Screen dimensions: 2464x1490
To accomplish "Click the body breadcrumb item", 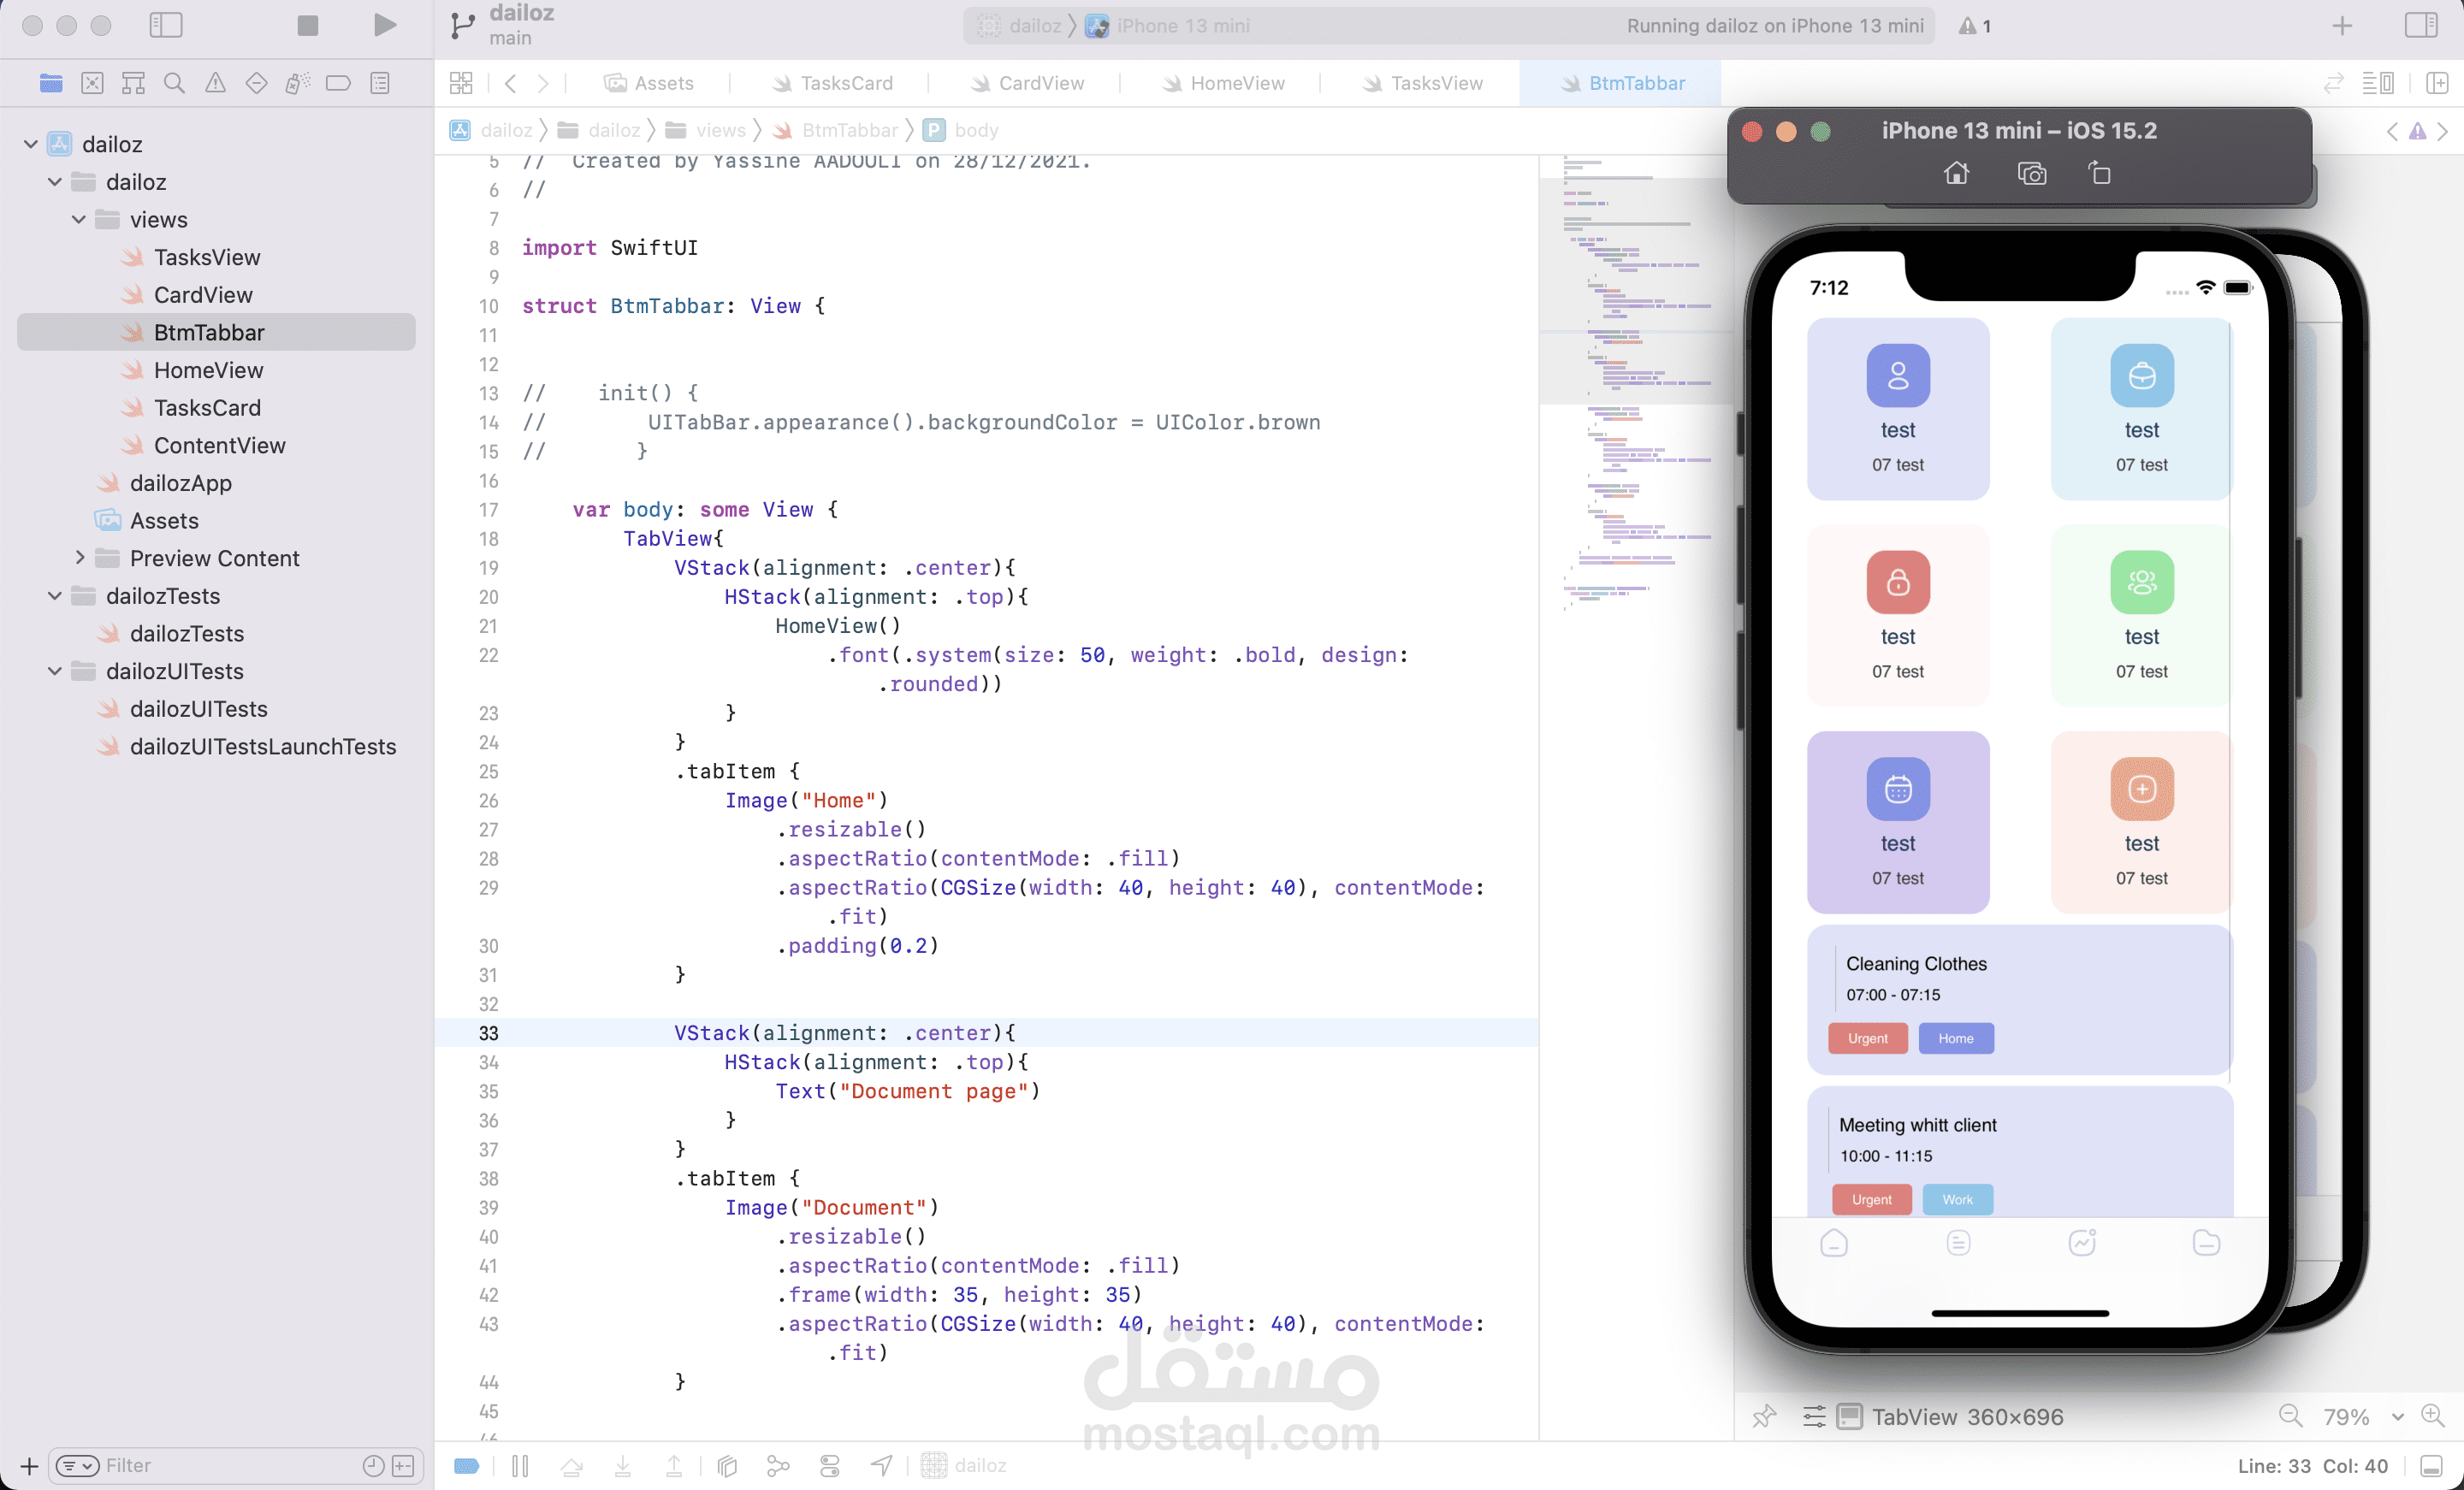I will [961, 130].
